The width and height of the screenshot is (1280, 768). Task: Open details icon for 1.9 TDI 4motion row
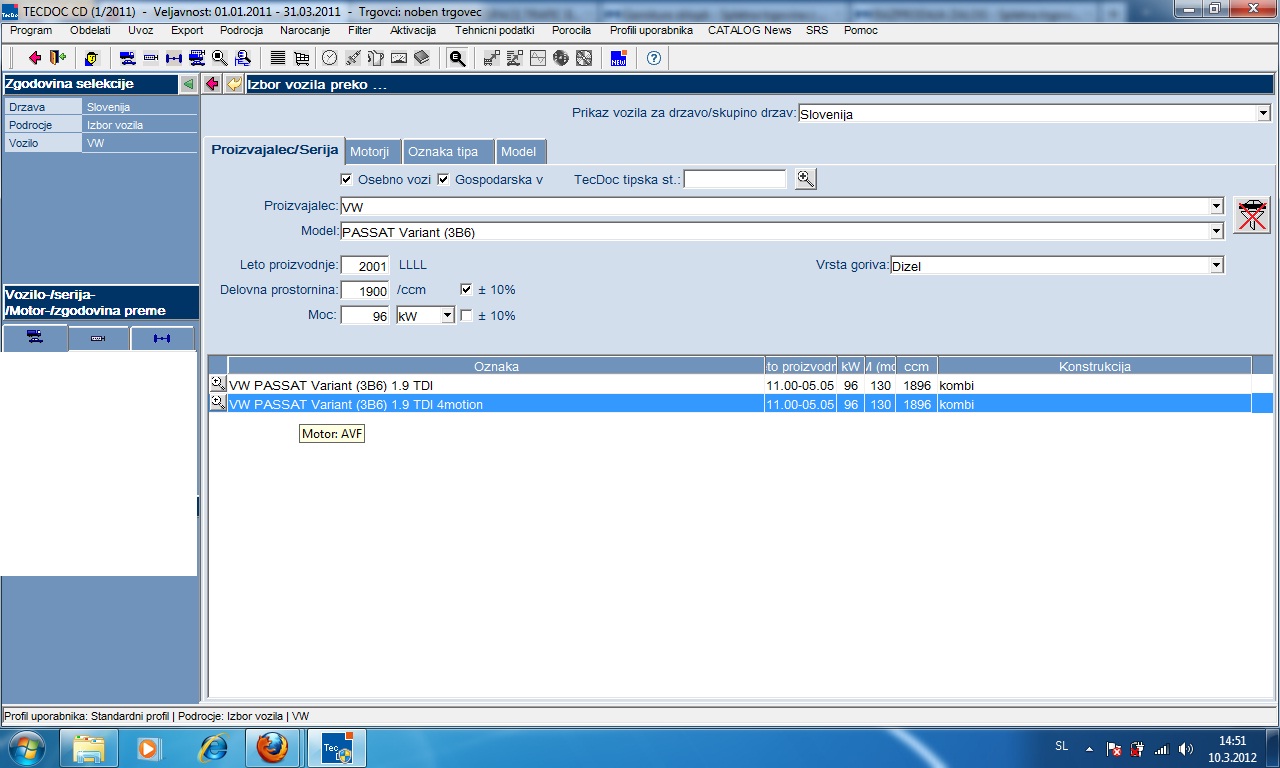point(217,403)
